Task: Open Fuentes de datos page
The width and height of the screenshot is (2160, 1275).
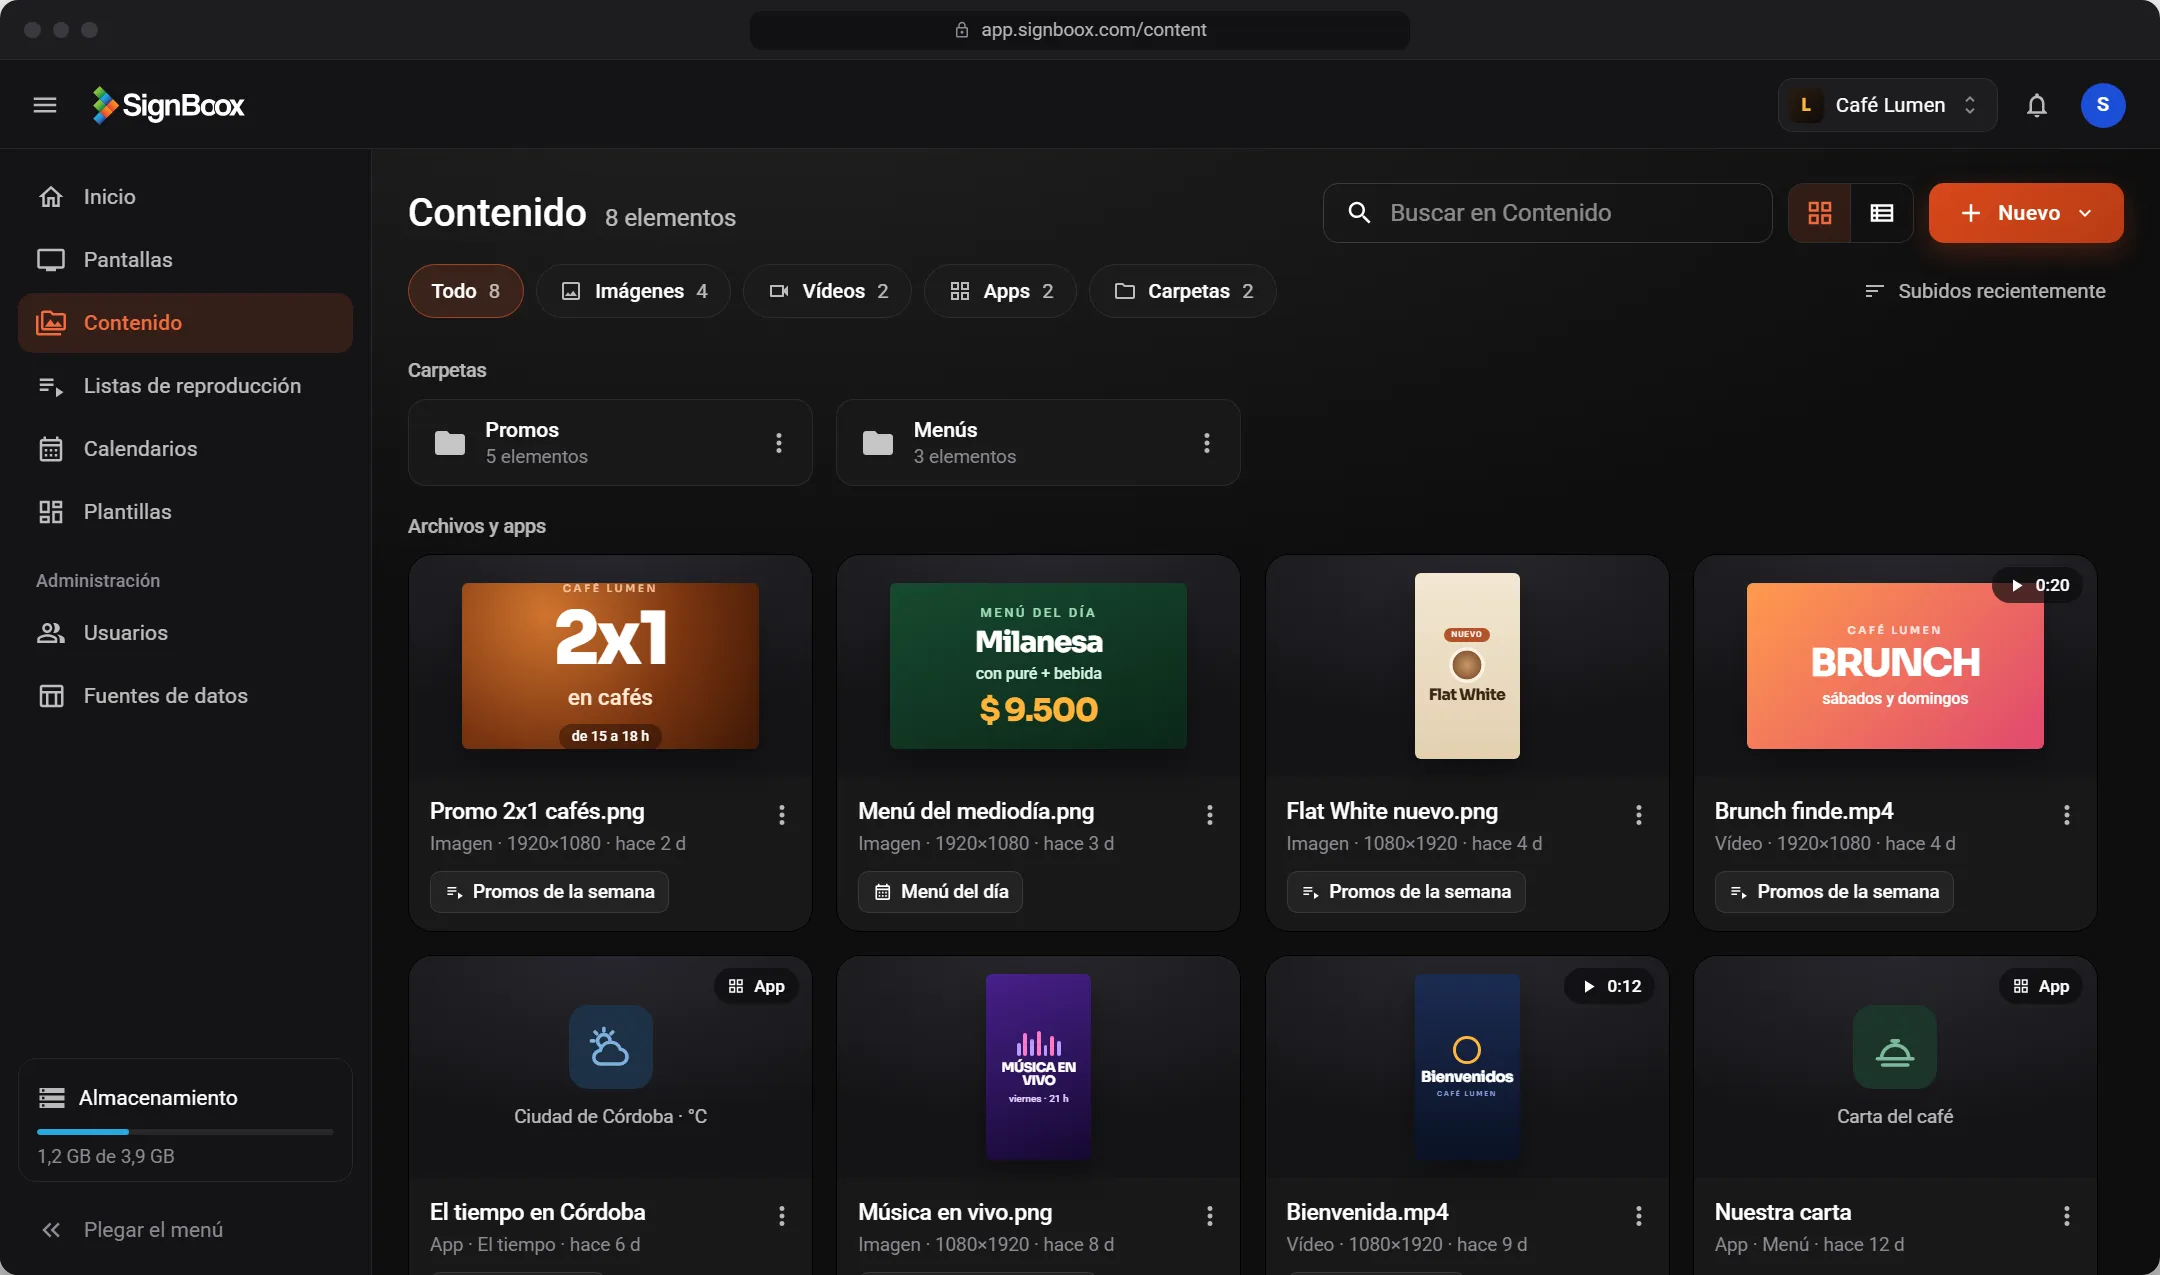Action: coord(185,696)
